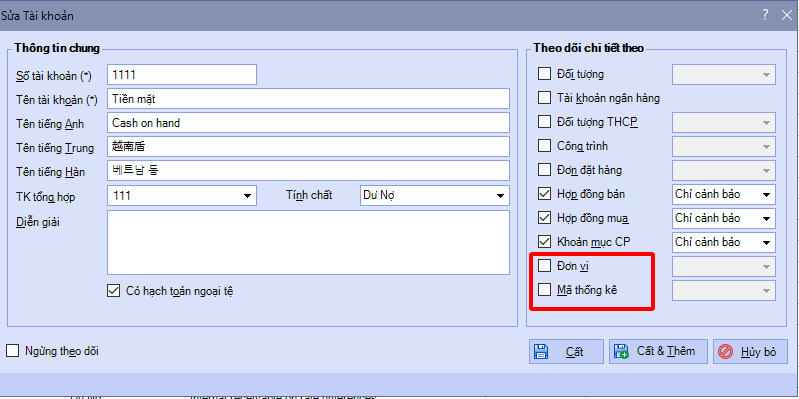This screenshot has width=799, height=399.
Task: Click the Cất & Thêm button
Action: coord(658,352)
